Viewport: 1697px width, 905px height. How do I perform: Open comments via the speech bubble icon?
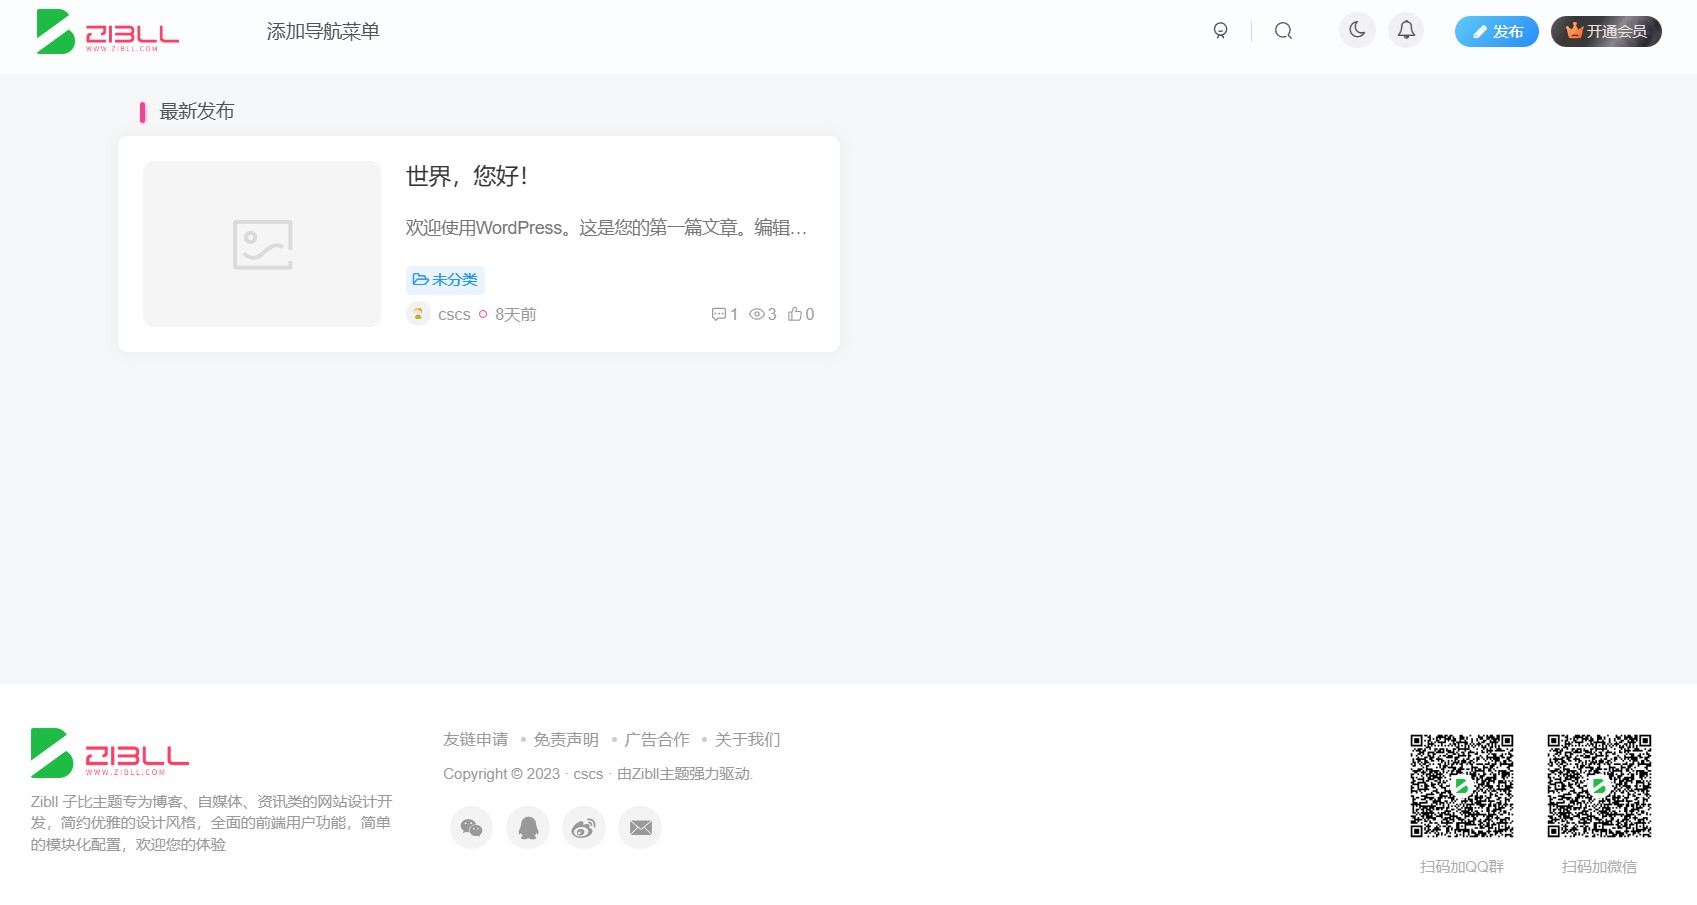tap(719, 313)
